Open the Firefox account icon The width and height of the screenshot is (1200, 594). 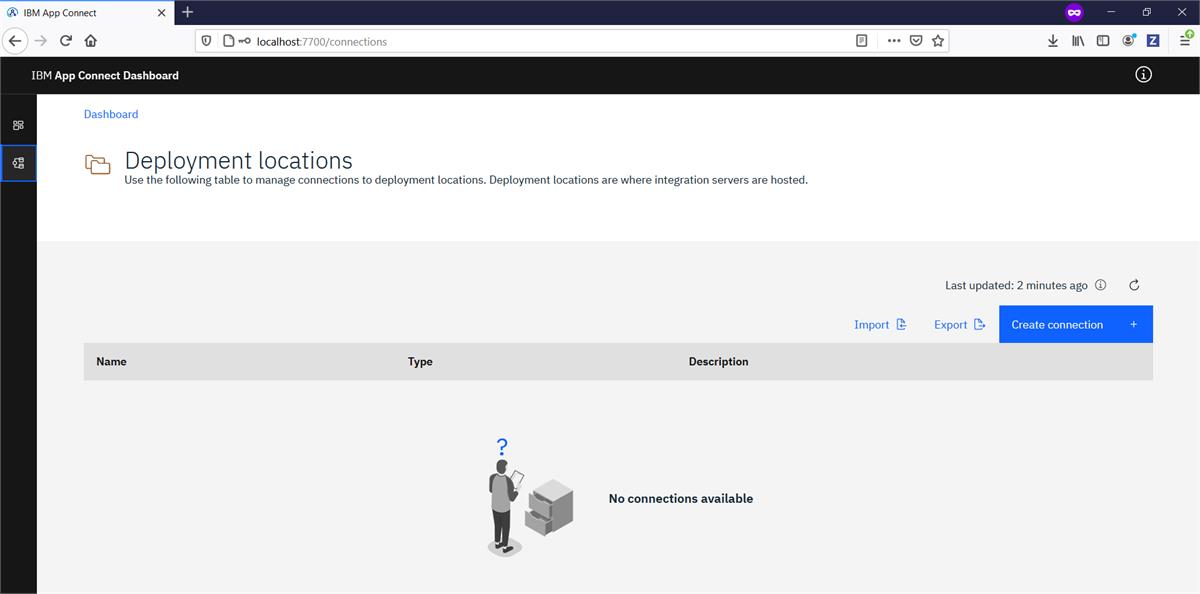click(x=1129, y=40)
